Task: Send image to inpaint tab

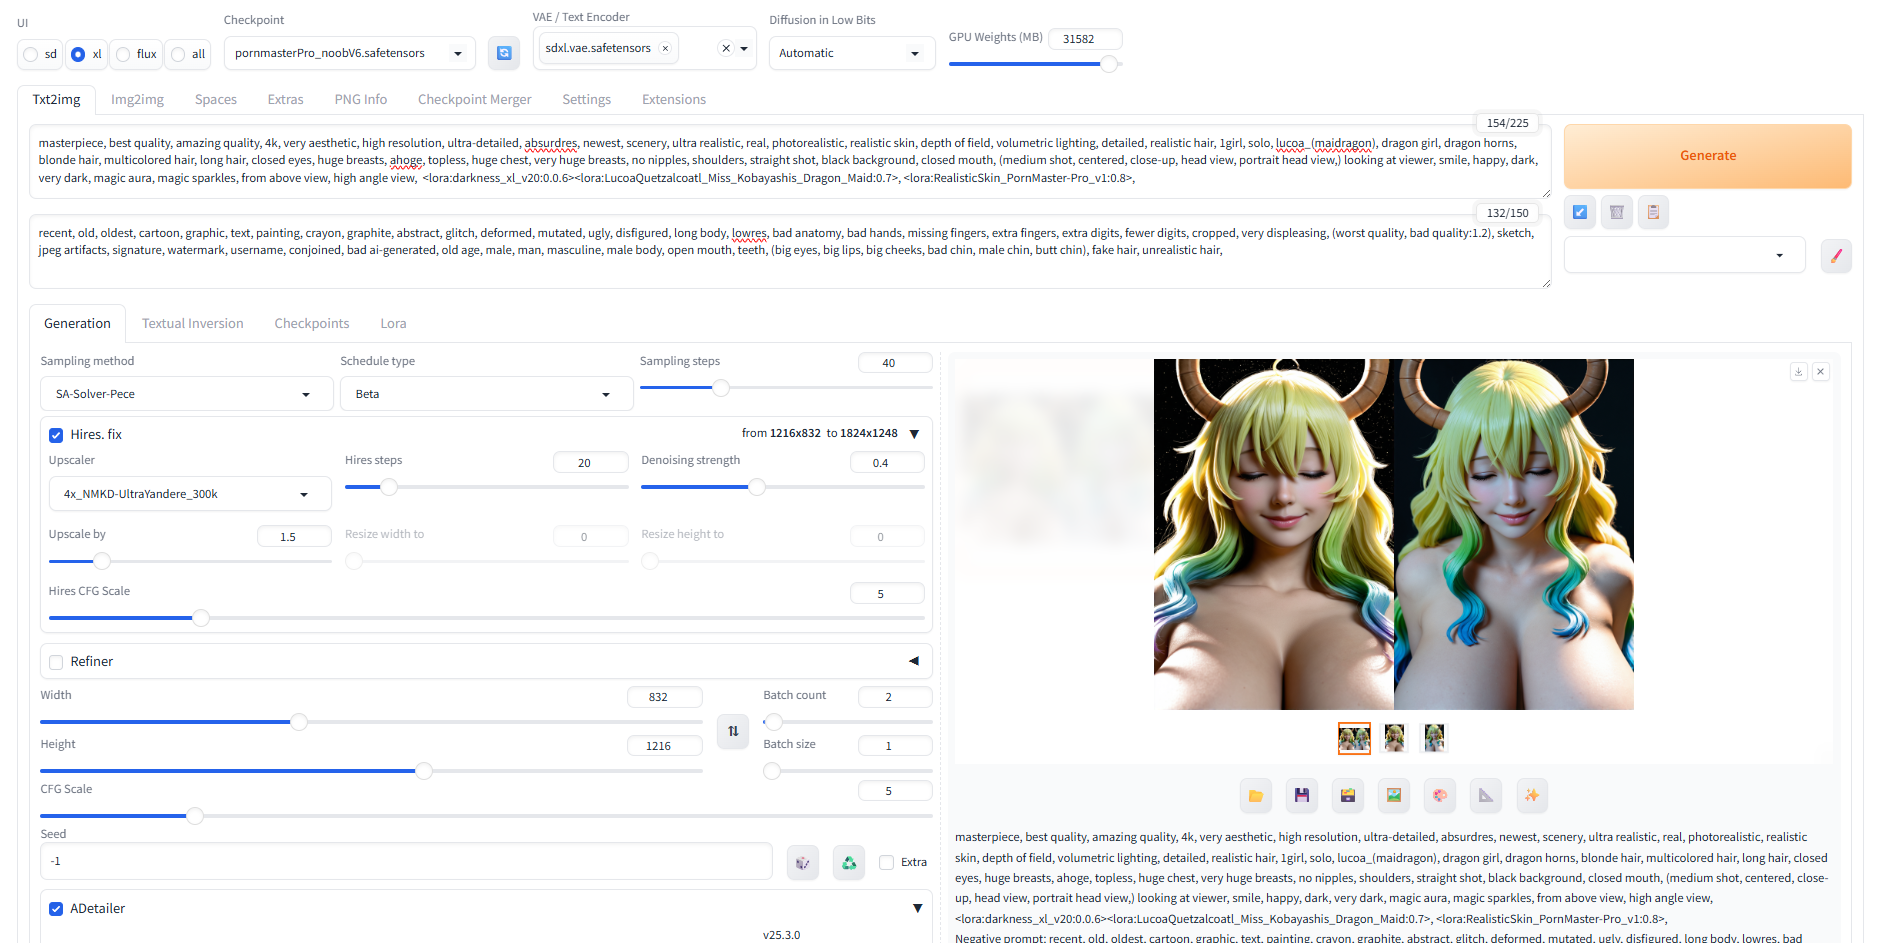Action: (x=1440, y=796)
